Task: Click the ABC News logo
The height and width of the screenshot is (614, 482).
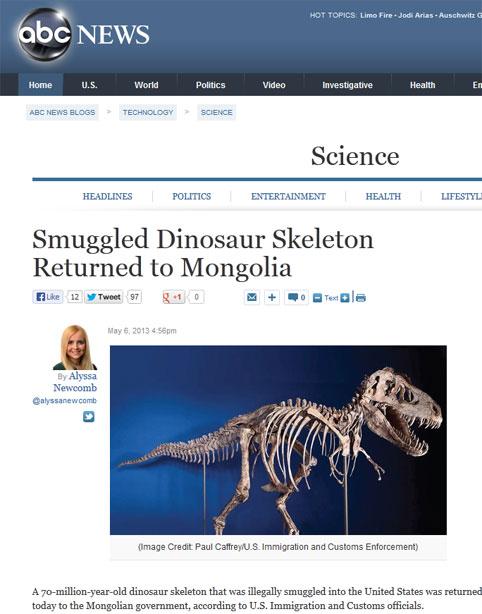Action: (83, 34)
